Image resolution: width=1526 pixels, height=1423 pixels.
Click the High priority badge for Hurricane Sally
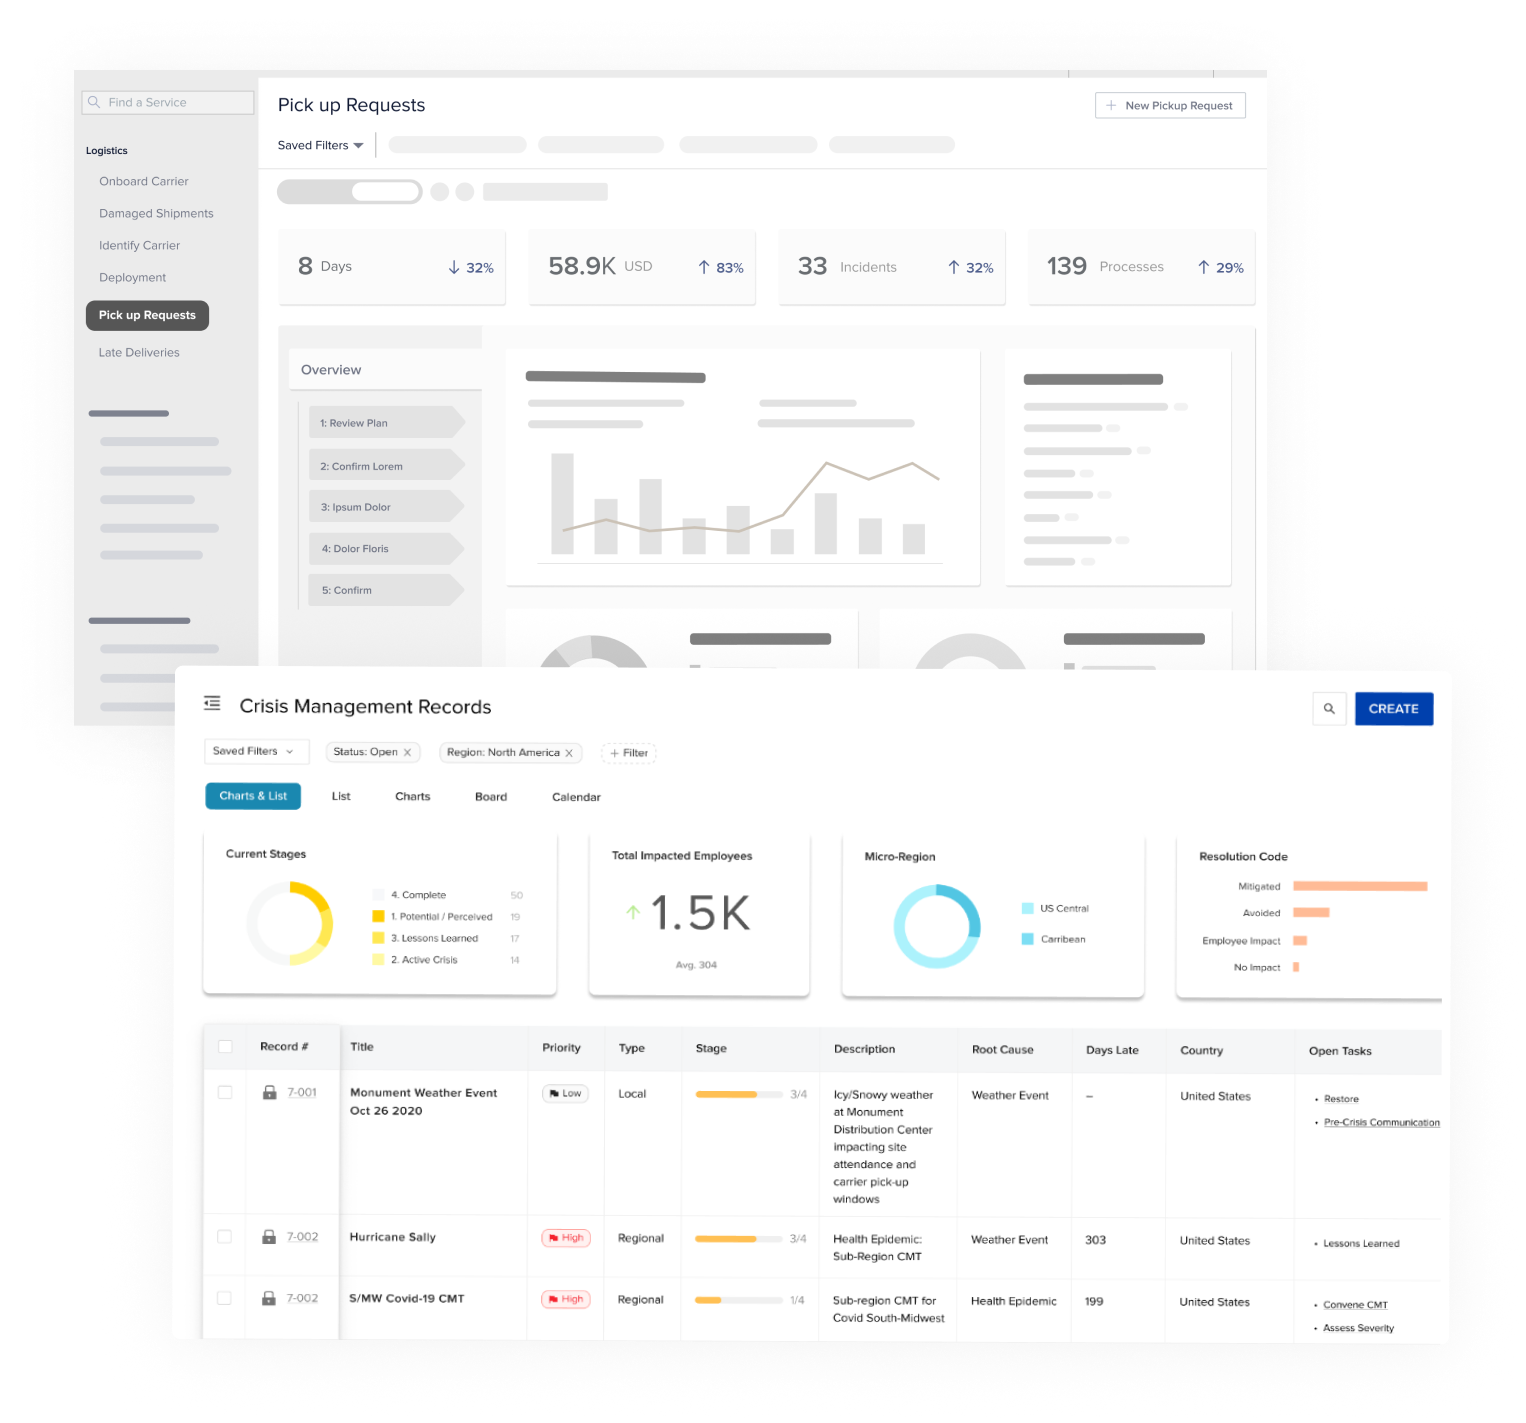click(566, 1238)
